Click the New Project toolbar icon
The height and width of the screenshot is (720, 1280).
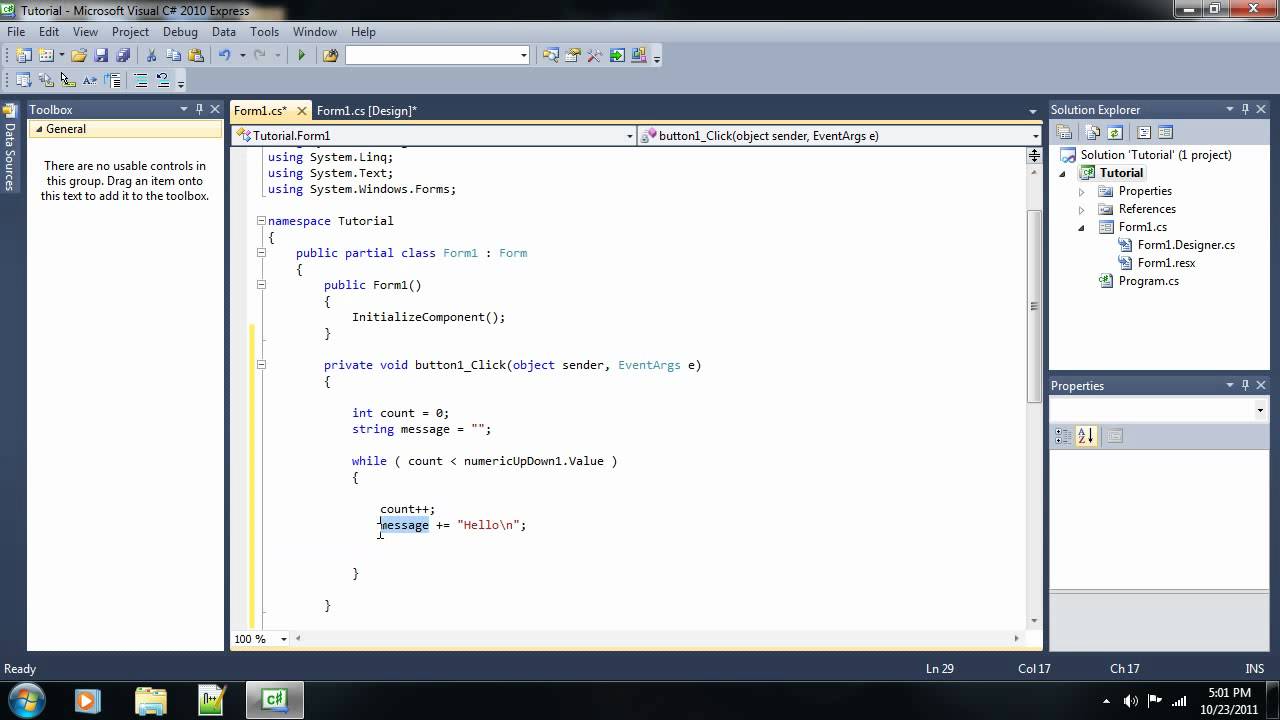click(24, 56)
